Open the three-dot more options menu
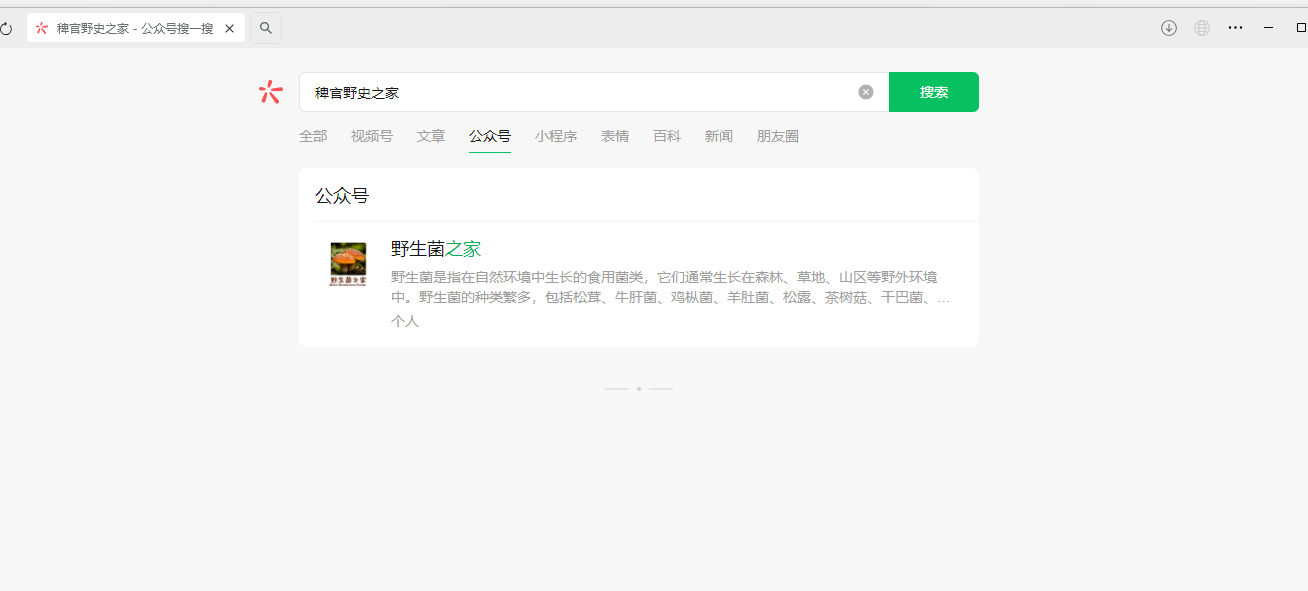 point(1236,28)
